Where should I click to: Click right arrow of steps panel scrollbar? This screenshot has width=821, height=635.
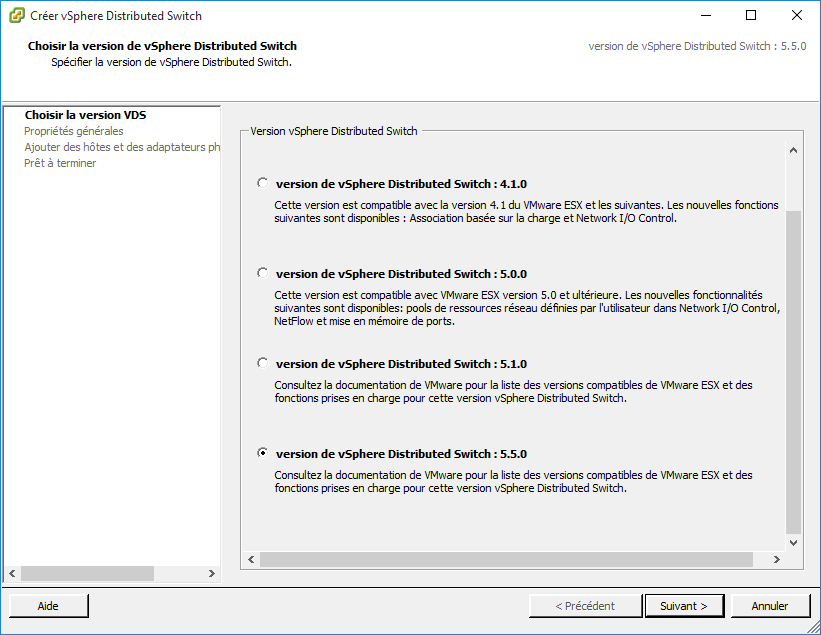tap(211, 574)
